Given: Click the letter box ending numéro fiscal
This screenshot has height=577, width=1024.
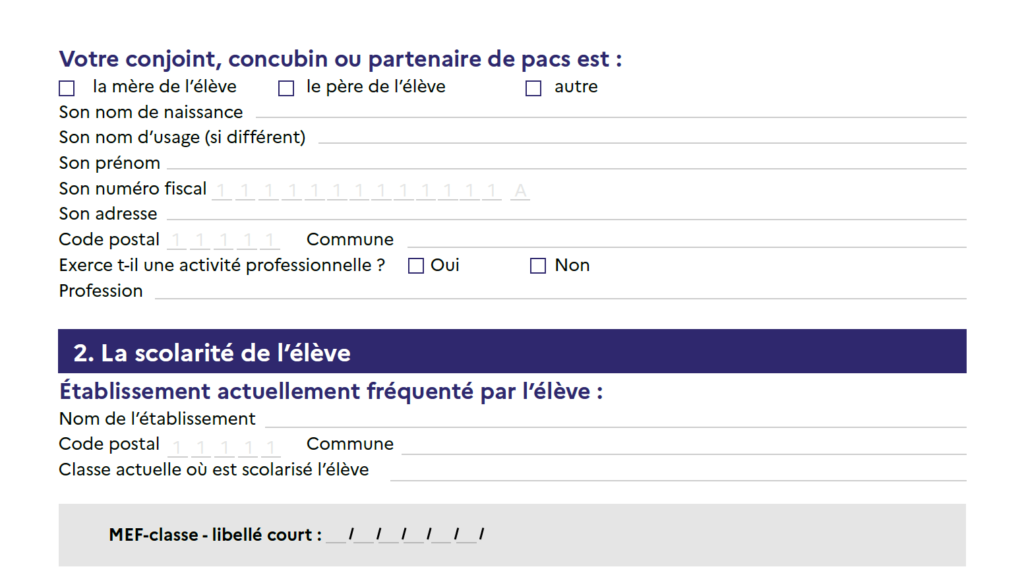Looking at the screenshot, I should point(520,190).
